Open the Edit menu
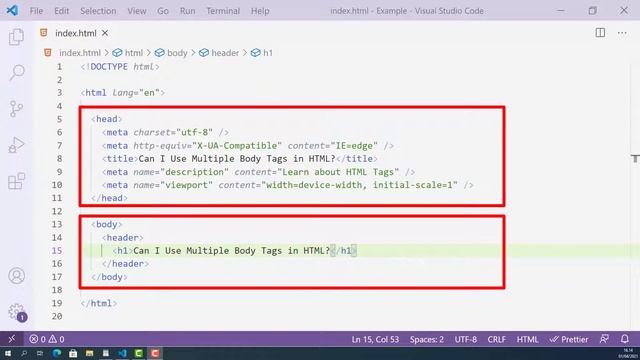 point(62,11)
